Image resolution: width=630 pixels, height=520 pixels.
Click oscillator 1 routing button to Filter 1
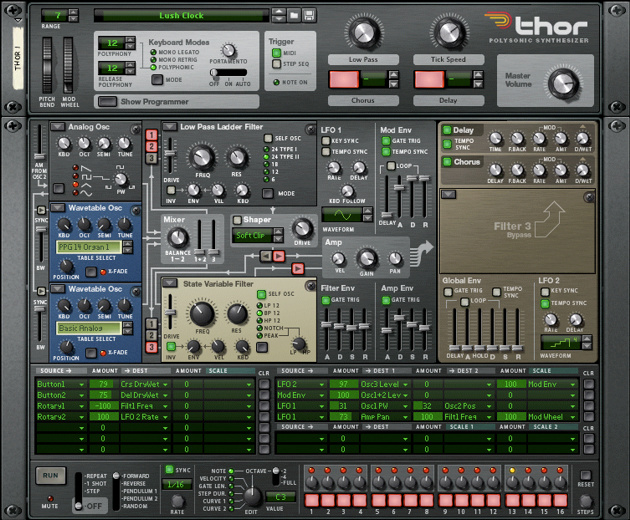coord(151,135)
